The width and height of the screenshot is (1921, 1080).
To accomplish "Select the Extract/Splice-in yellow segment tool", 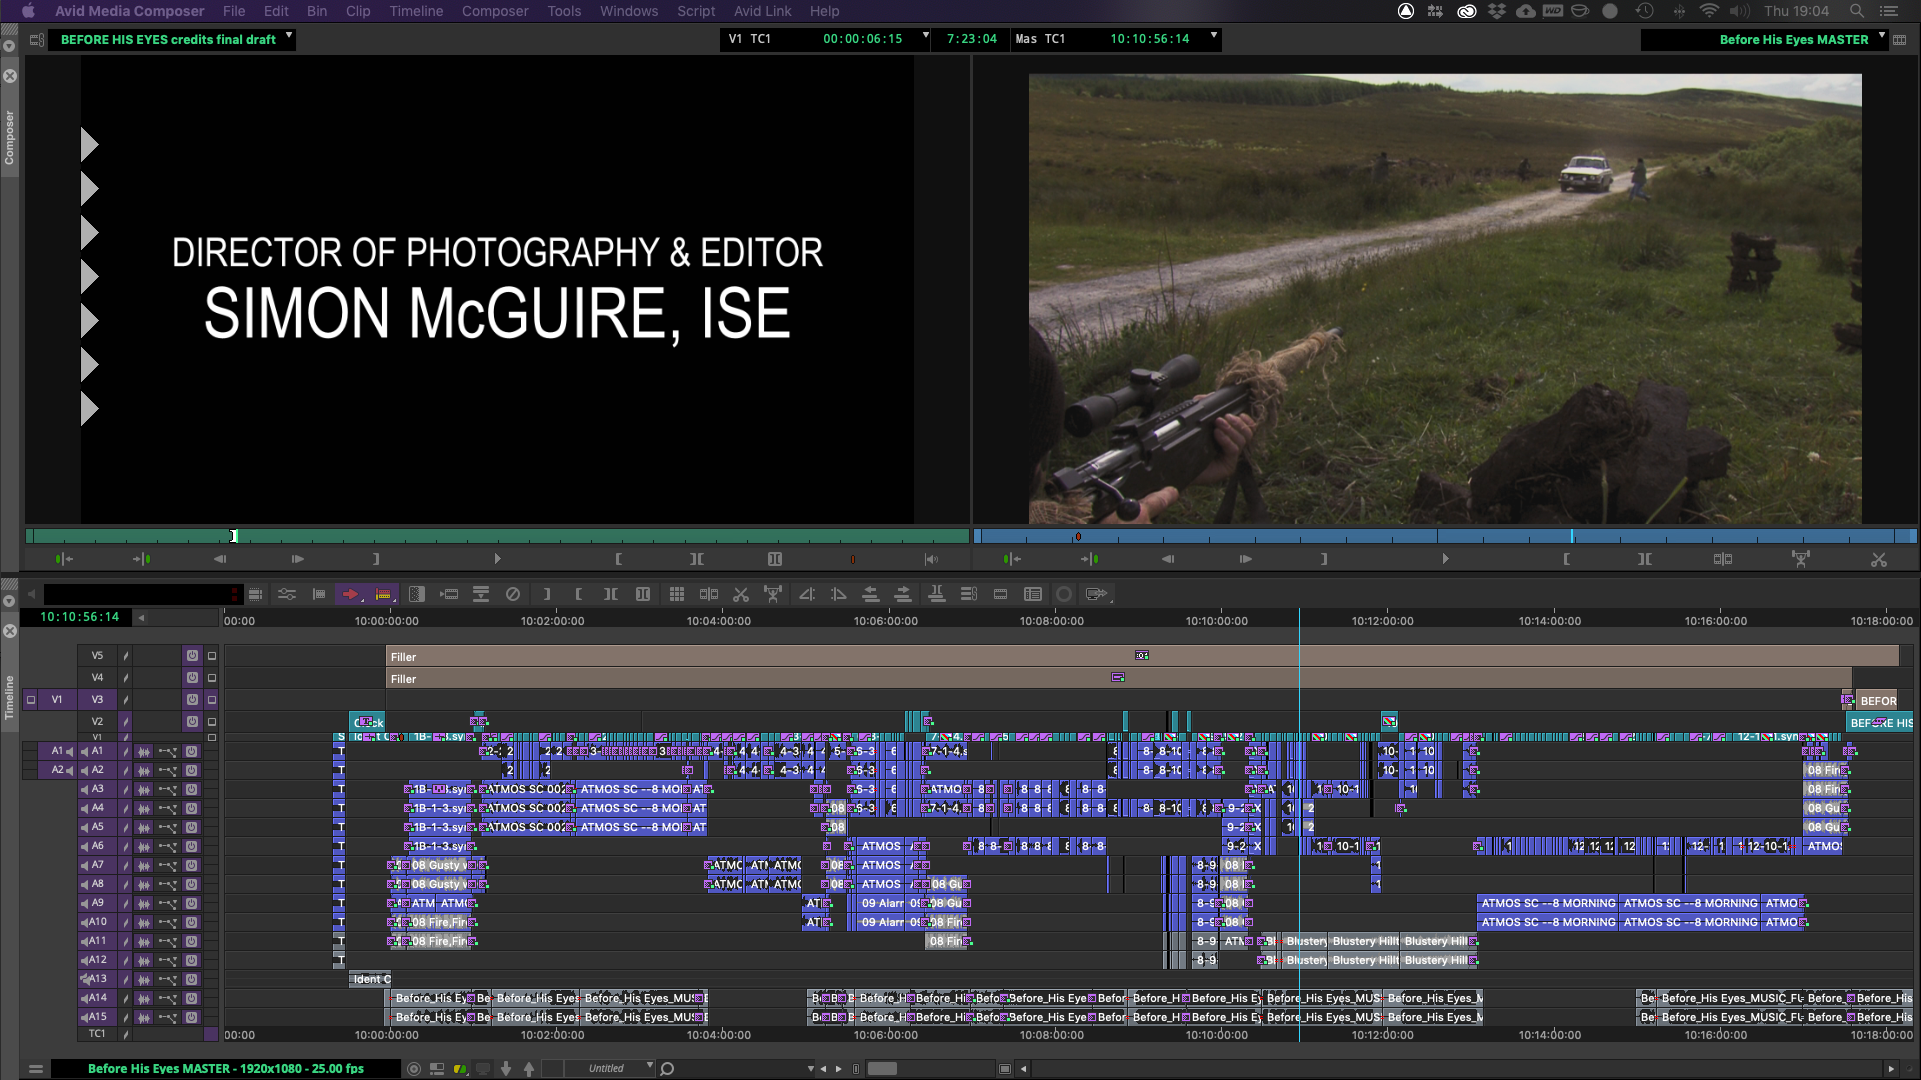I will (383, 594).
